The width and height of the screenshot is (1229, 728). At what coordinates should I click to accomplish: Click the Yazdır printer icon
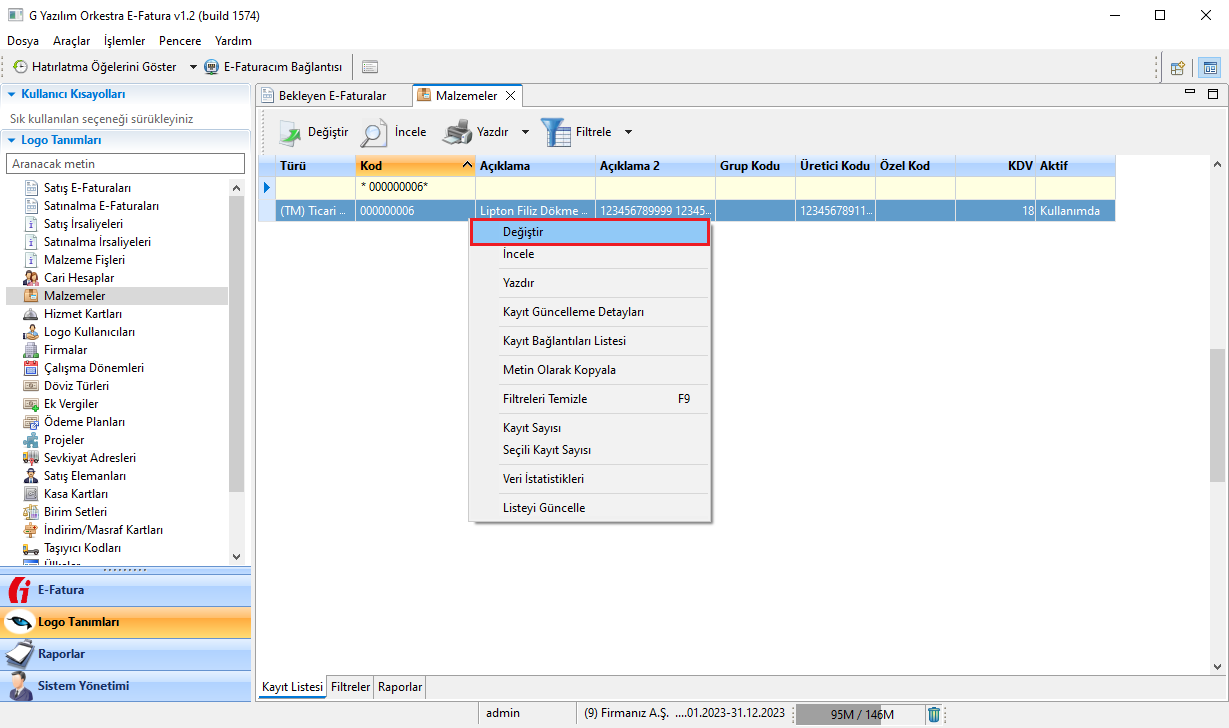click(457, 132)
